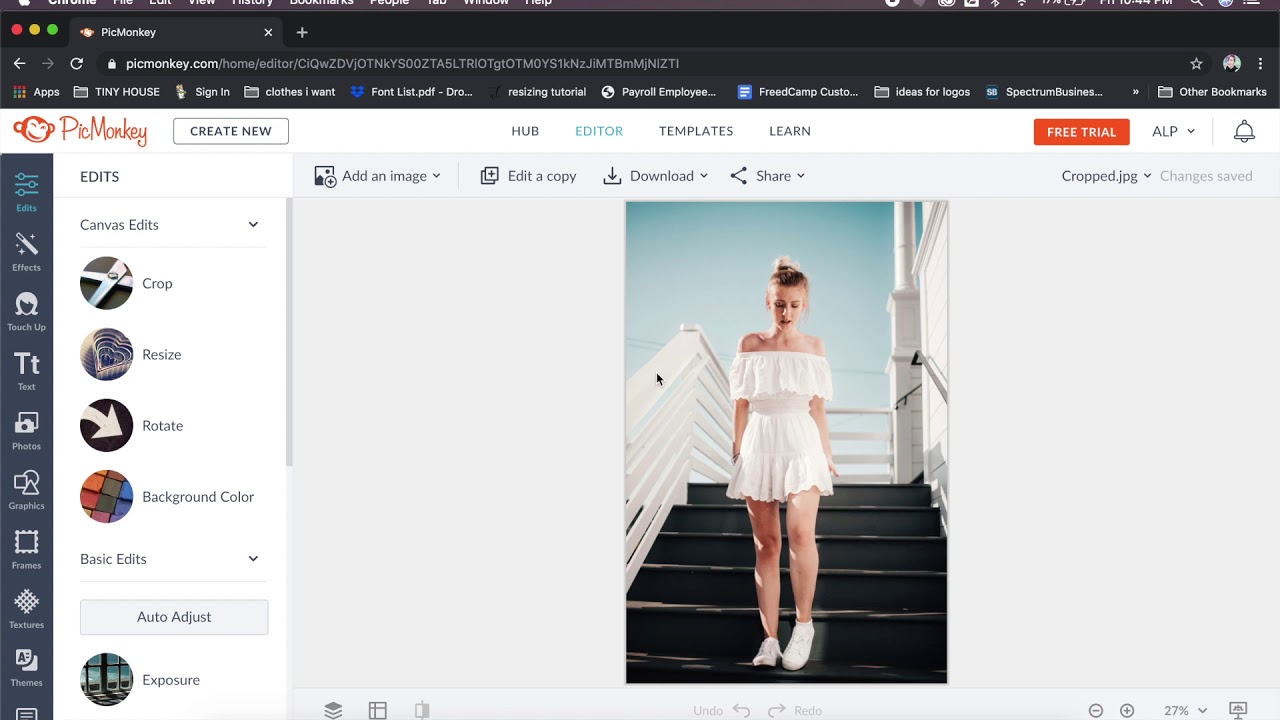The image size is (1280, 720).
Task: Open the clothes i want bookmark folder
Action: click(x=290, y=92)
